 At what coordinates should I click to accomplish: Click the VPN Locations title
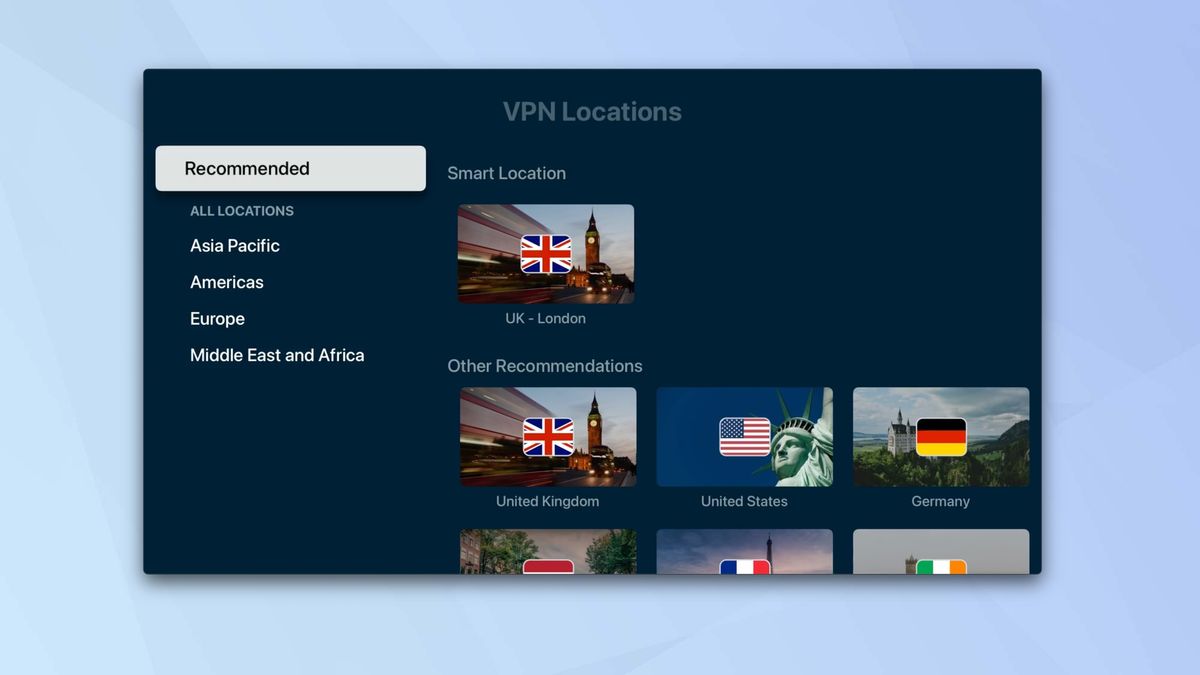[x=591, y=111]
